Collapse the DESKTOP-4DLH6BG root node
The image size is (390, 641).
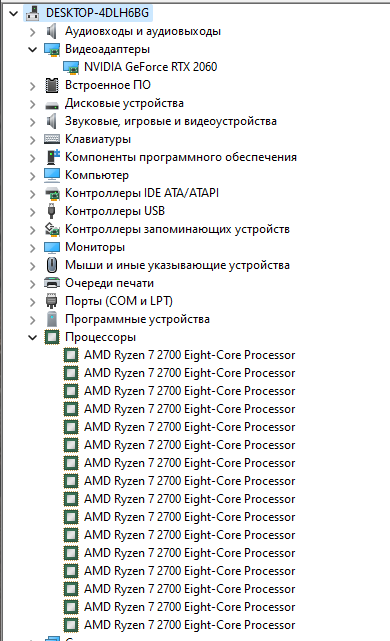[14, 13]
